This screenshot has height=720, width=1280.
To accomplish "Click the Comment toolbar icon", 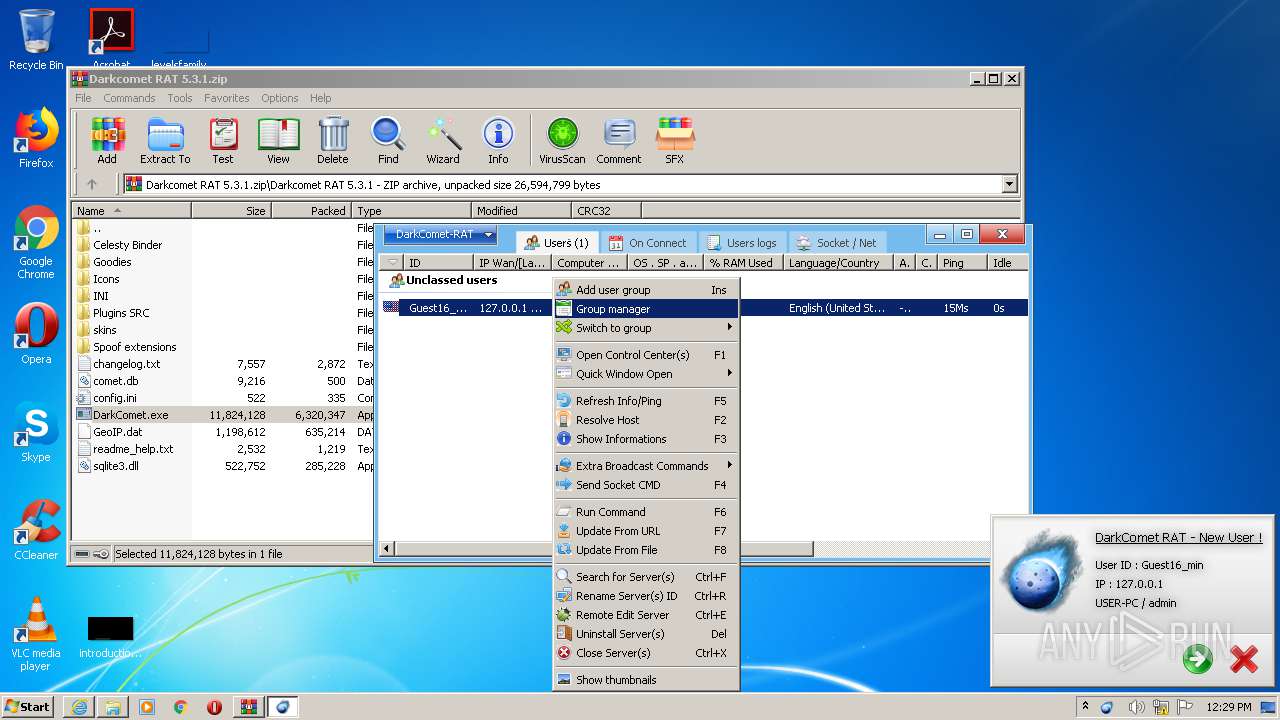I will [x=619, y=141].
